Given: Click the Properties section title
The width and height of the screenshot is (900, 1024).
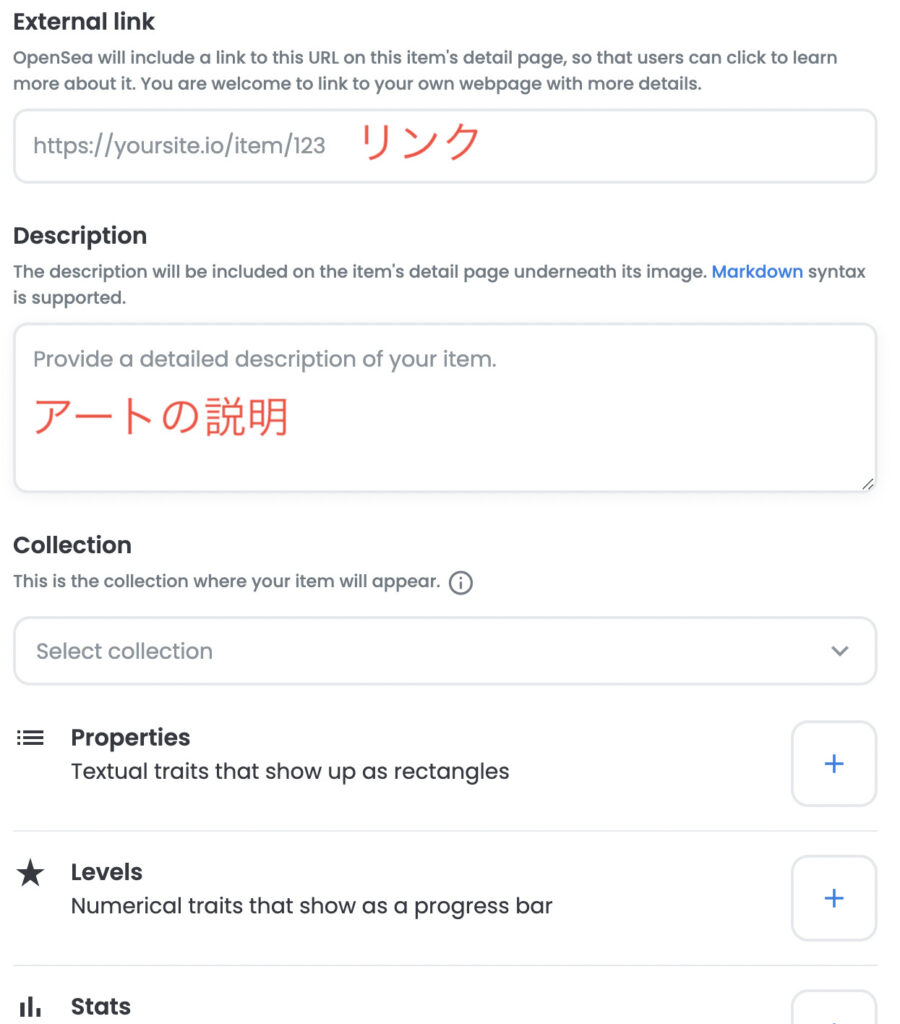Looking at the screenshot, I should [130, 738].
